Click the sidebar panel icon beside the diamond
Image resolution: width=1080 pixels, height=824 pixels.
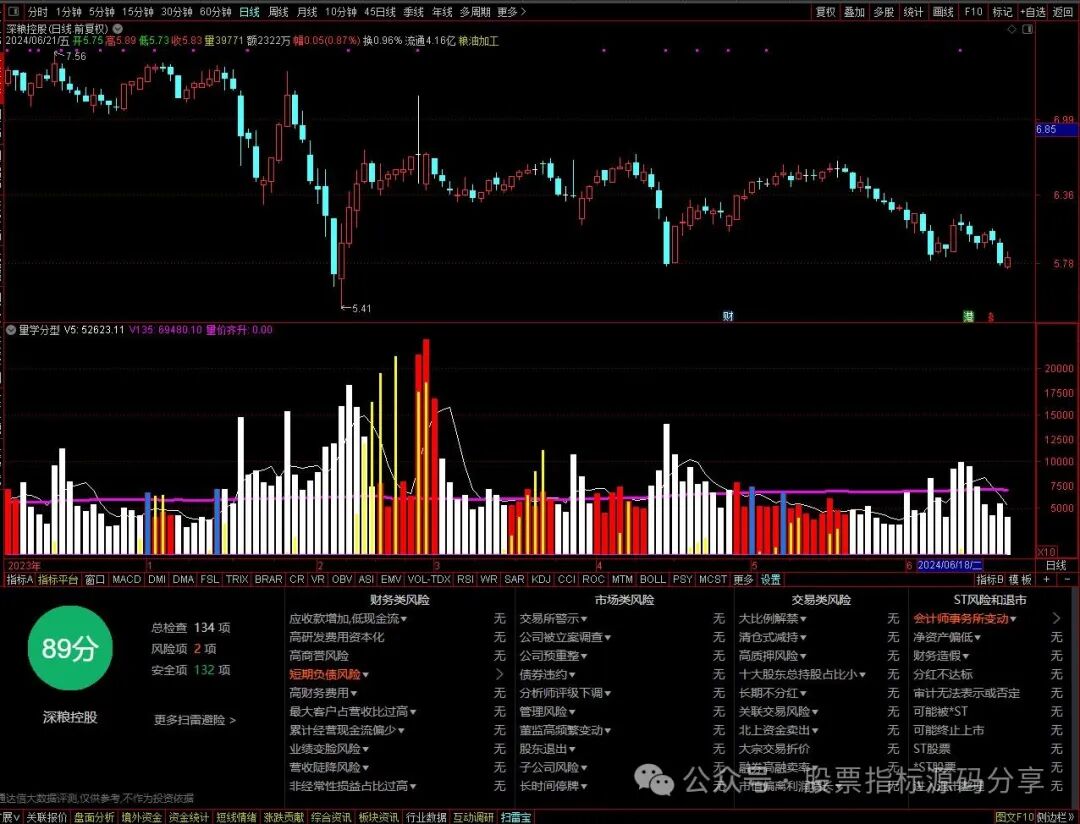coord(1028,29)
